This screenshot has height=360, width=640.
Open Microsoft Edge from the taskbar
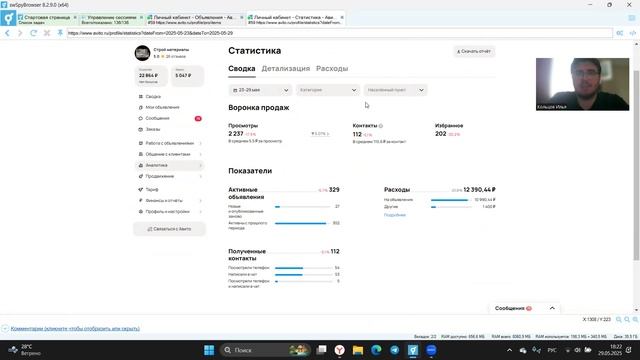click(x=376, y=350)
